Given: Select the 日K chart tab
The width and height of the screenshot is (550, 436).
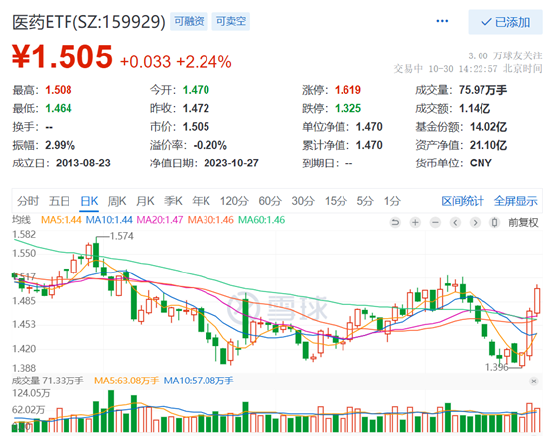Looking at the screenshot, I should 89,201.
